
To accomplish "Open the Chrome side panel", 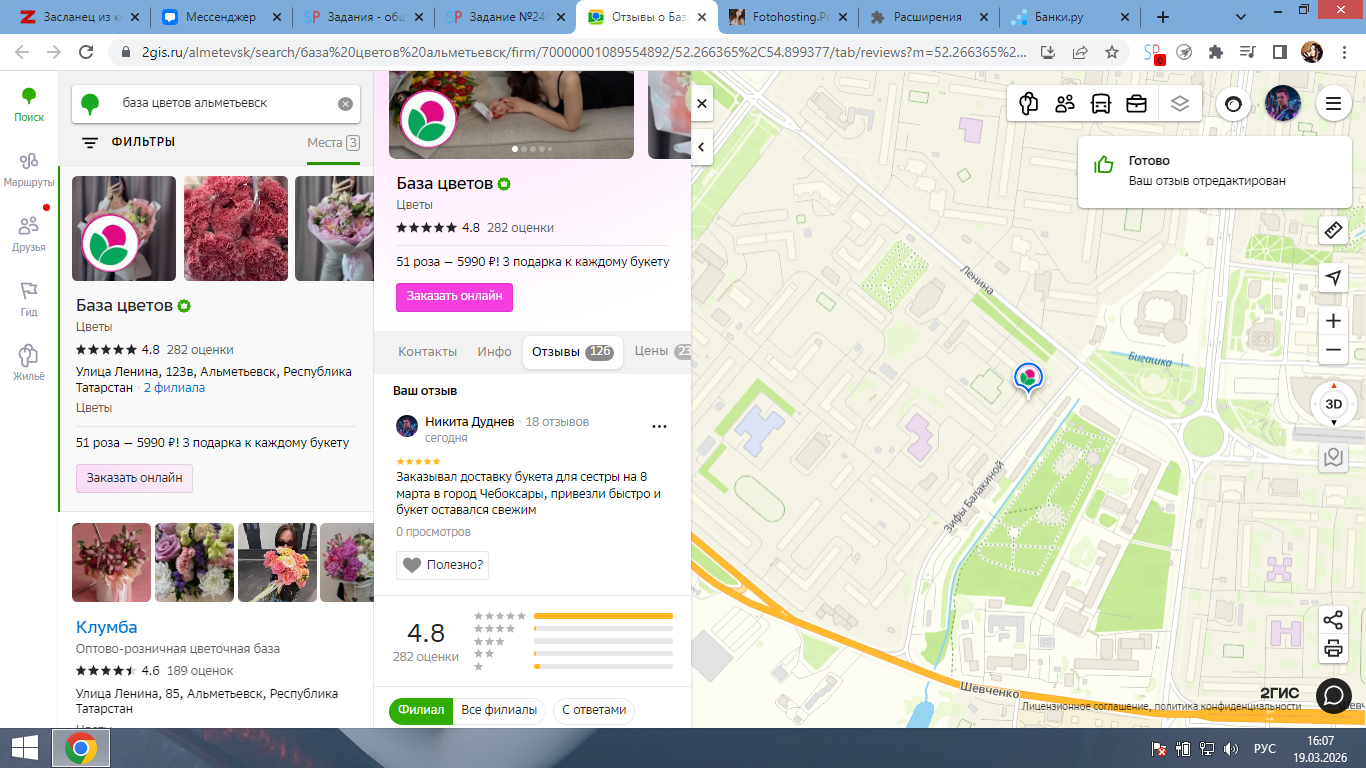I will click(1280, 52).
